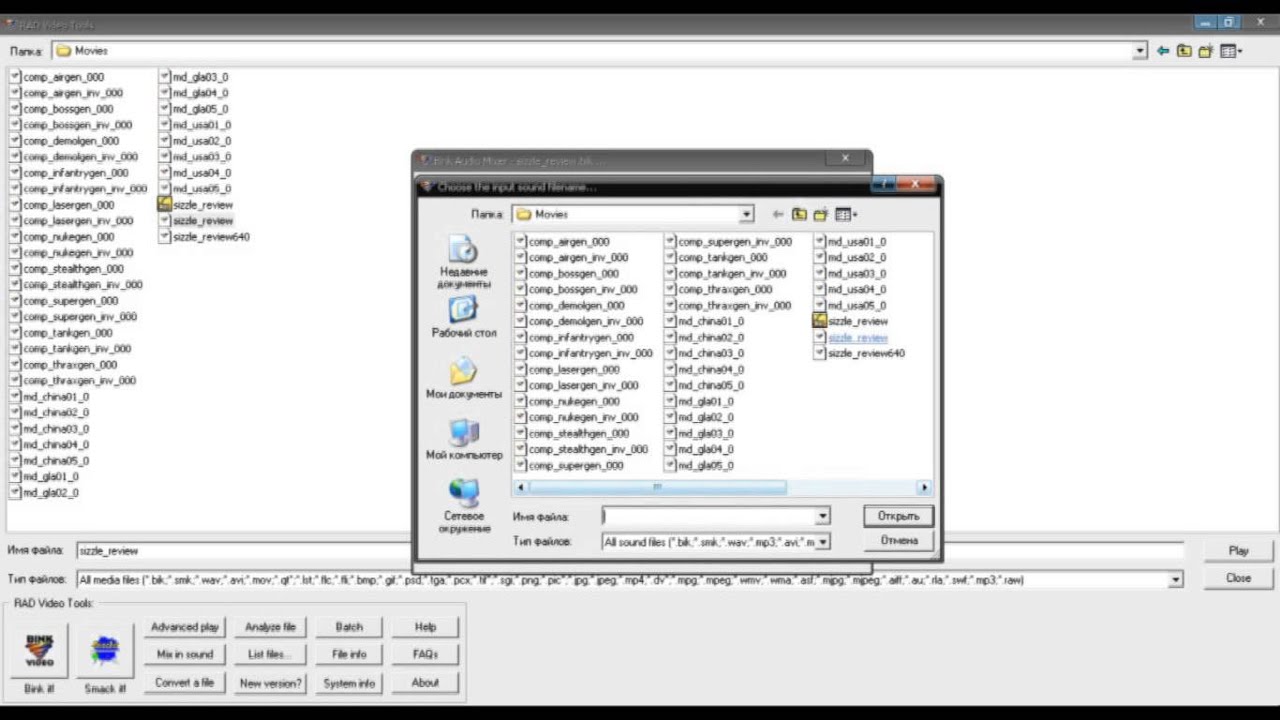This screenshot has height=720, width=1280.
Task: Open Network Places in dialog sidebar
Action: click(x=463, y=505)
